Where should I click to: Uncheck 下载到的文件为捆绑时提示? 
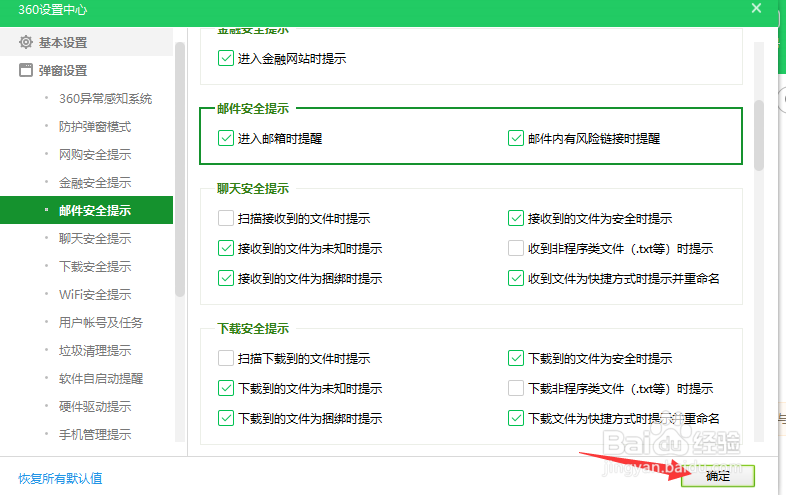(226, 418)
